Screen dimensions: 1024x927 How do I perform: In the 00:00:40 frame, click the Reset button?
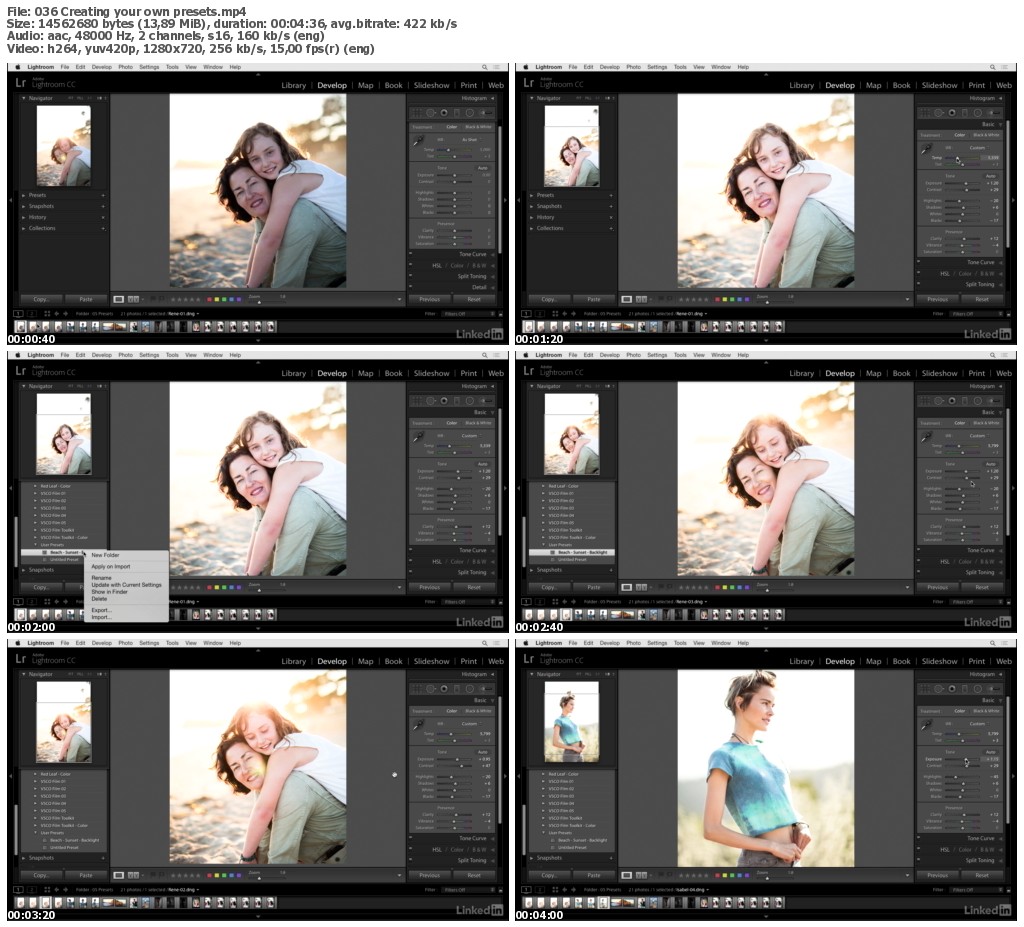[x=474, y=299]
